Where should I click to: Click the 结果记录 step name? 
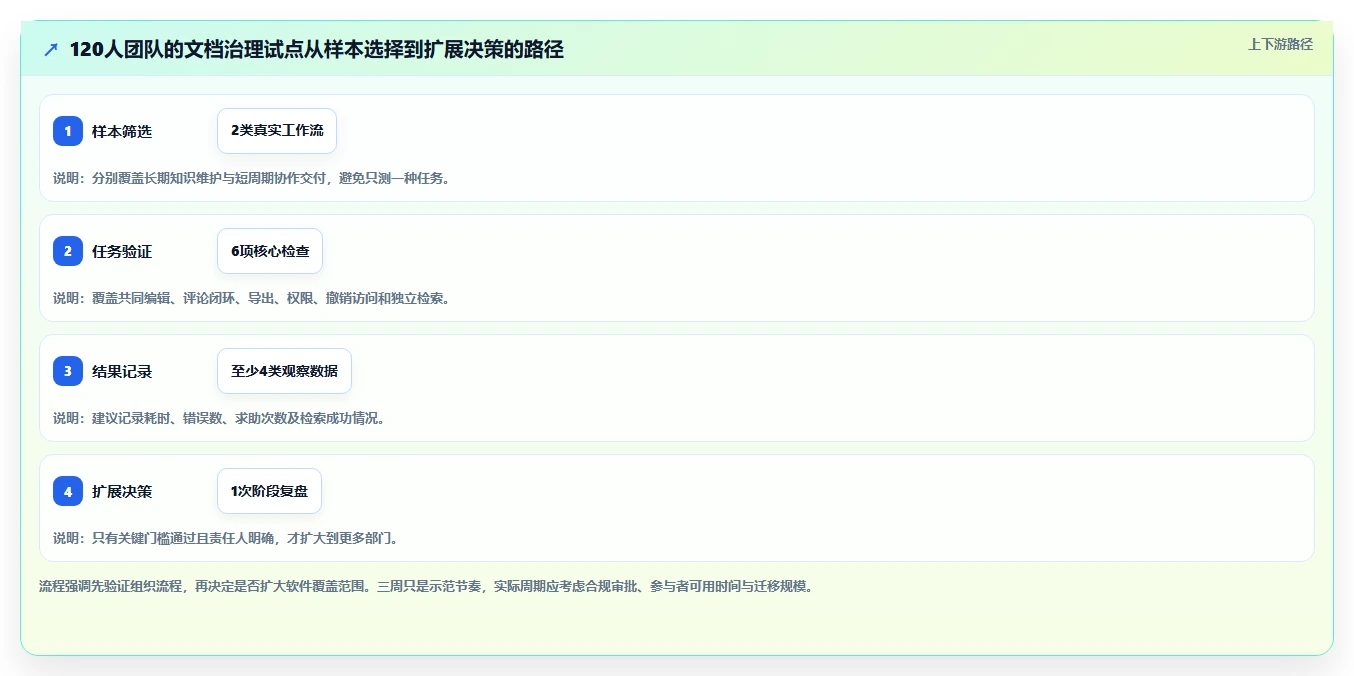click(122, 371)
